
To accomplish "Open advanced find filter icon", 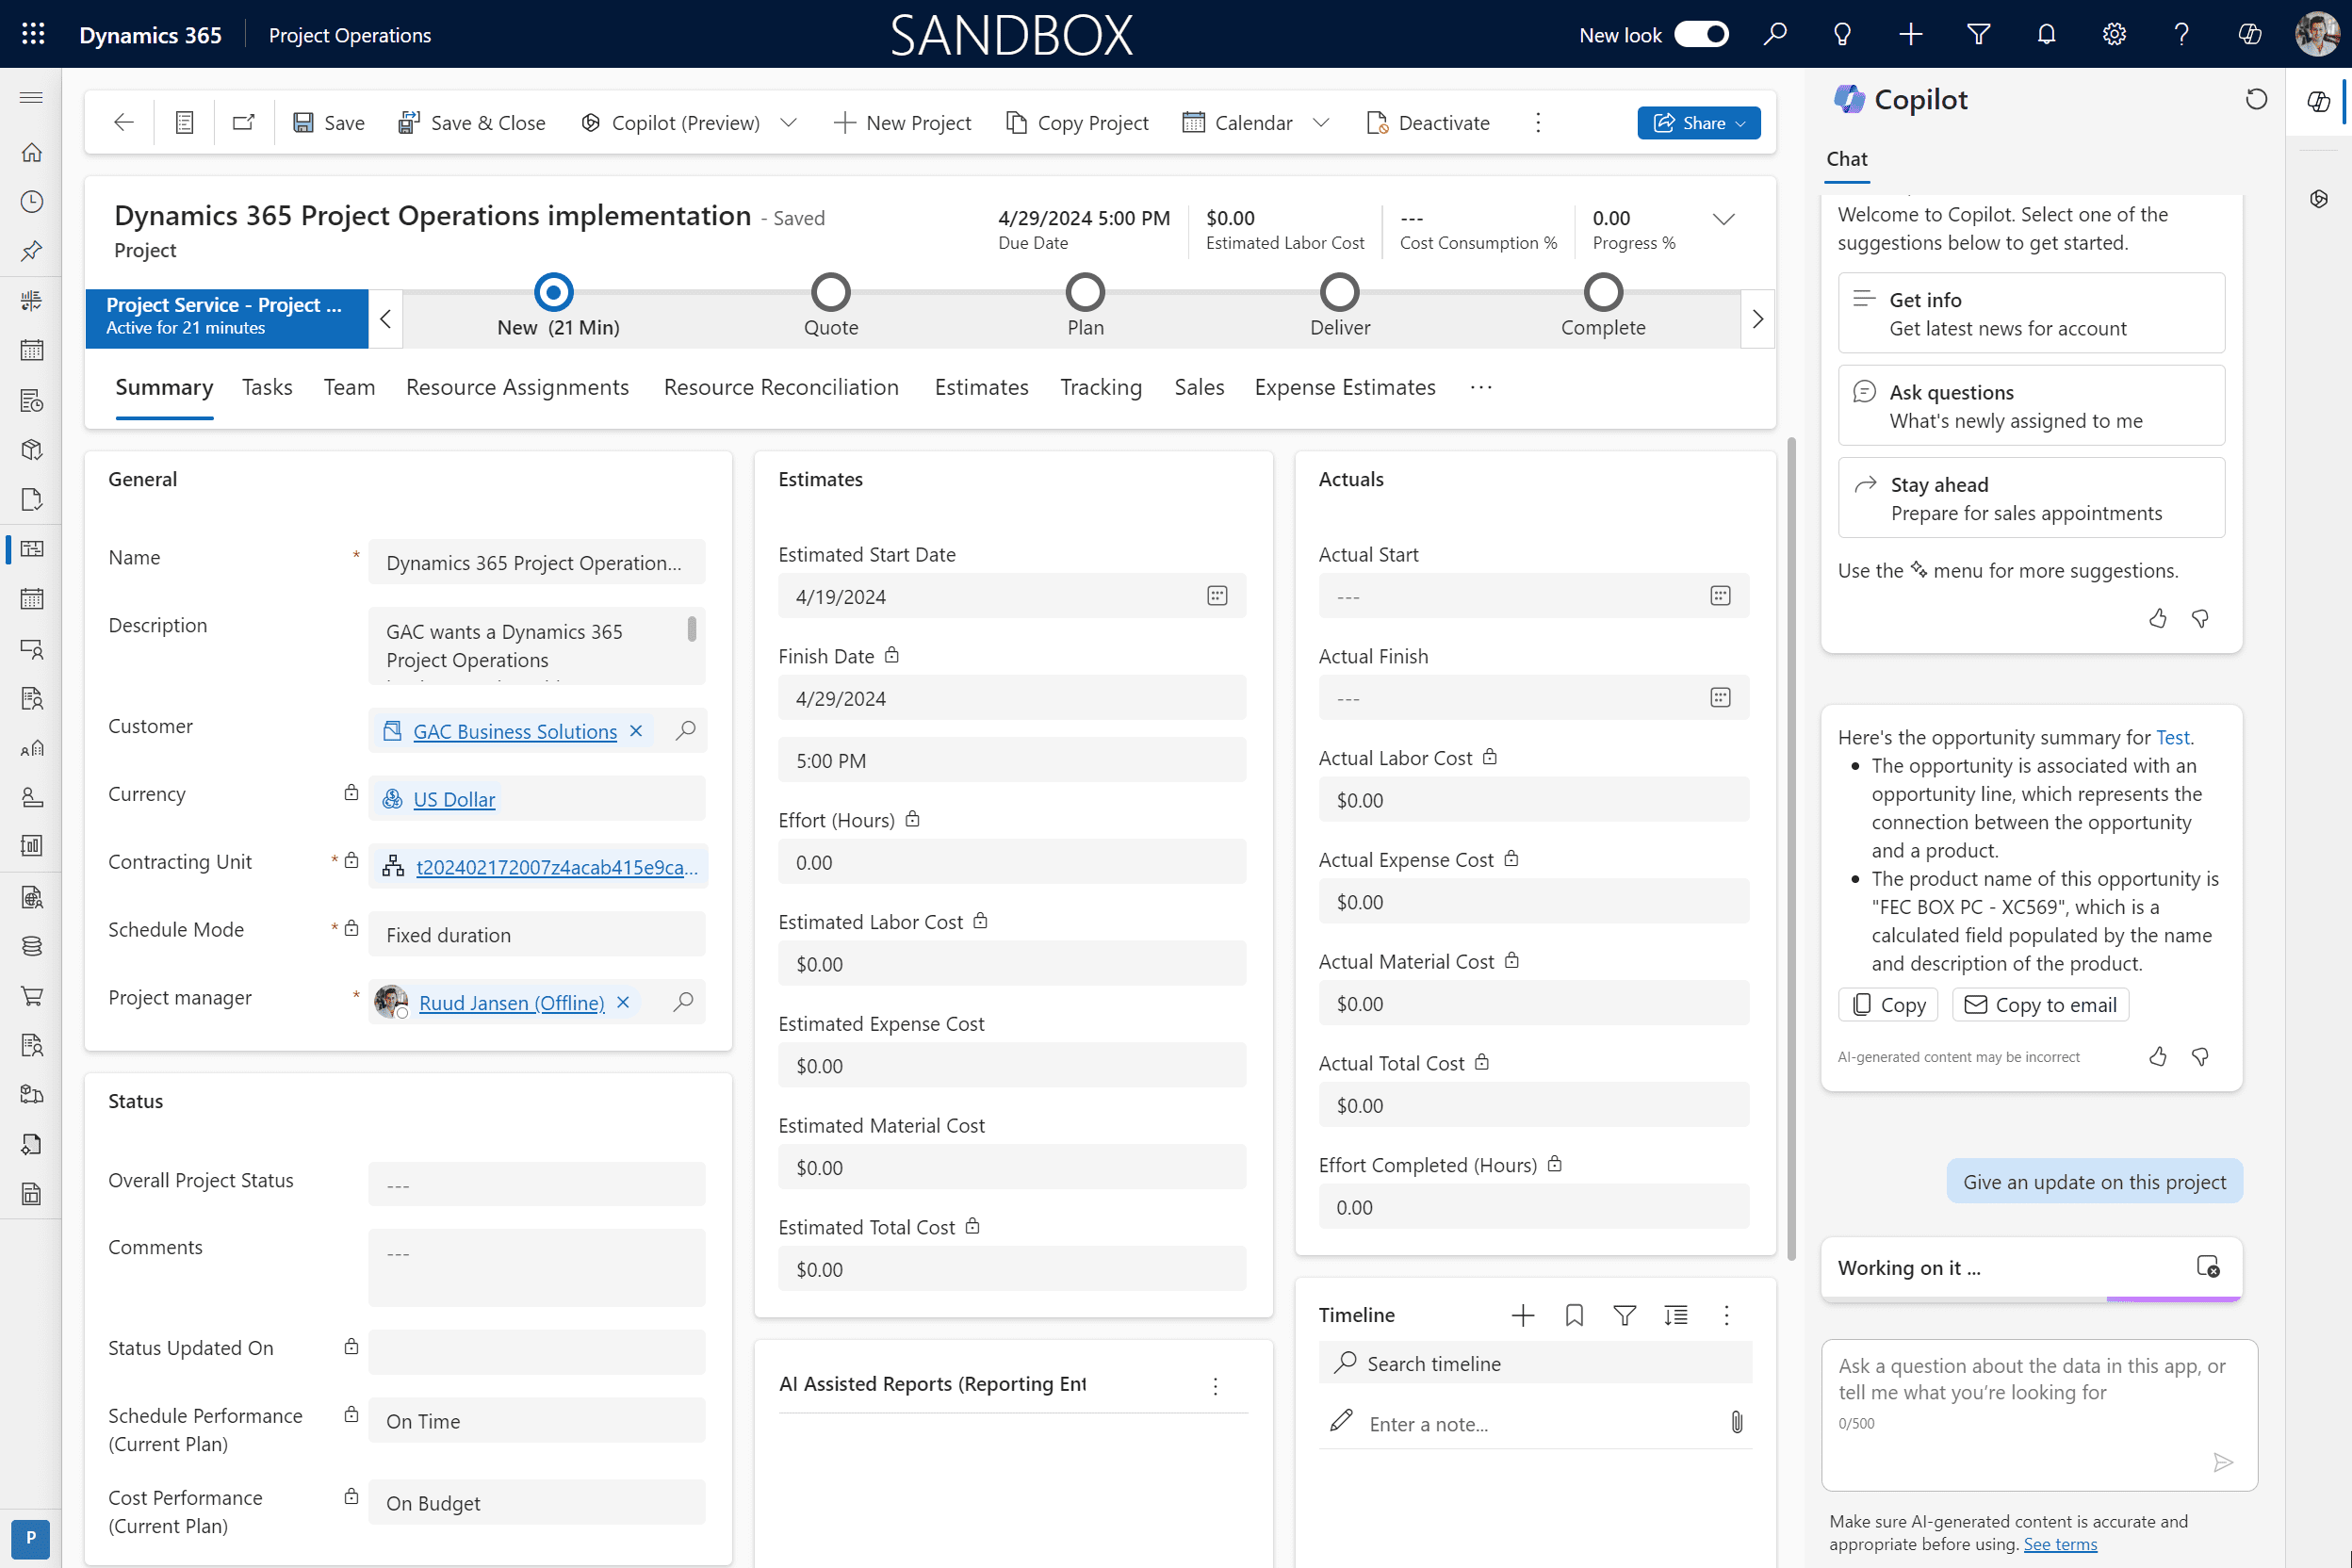I will [x=1978, y=35].
